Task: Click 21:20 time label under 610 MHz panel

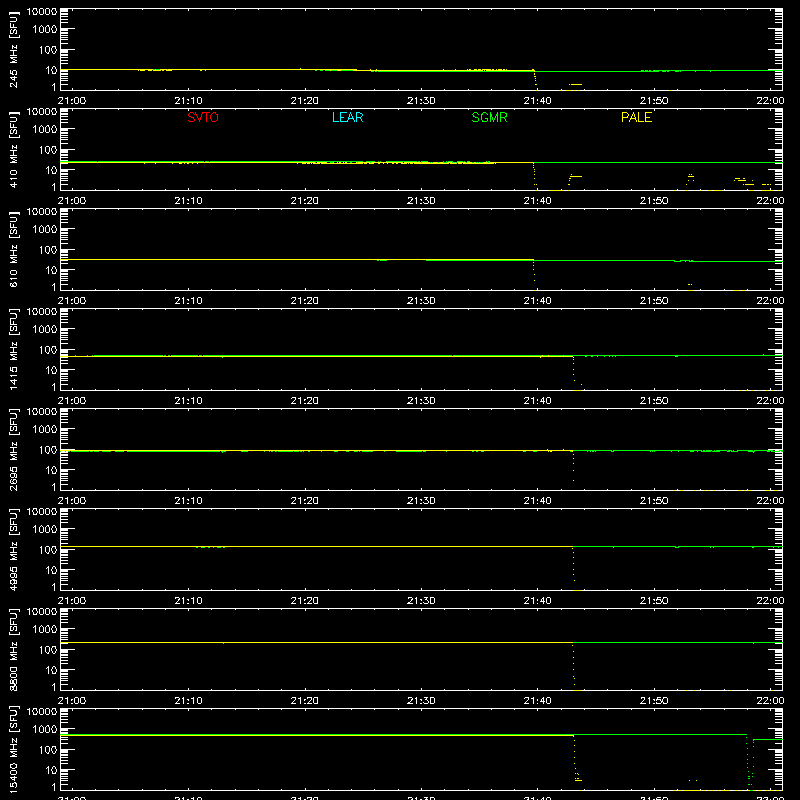Action: click(x=305, y=301)
